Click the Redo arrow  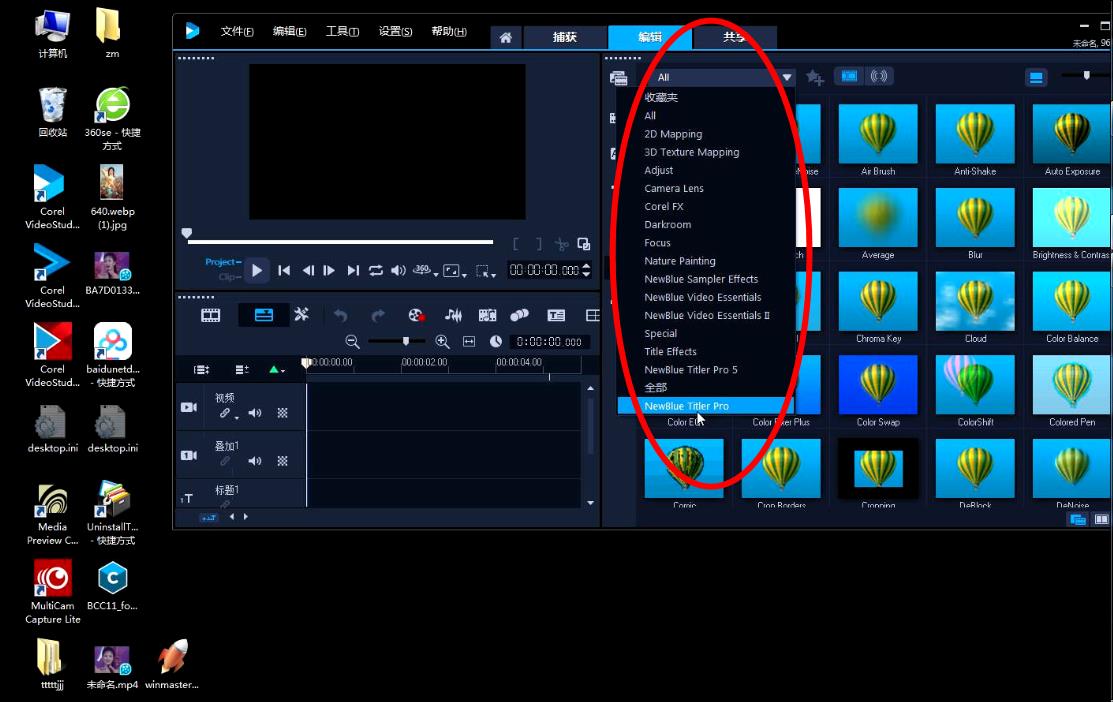click(x=378, y=315)
